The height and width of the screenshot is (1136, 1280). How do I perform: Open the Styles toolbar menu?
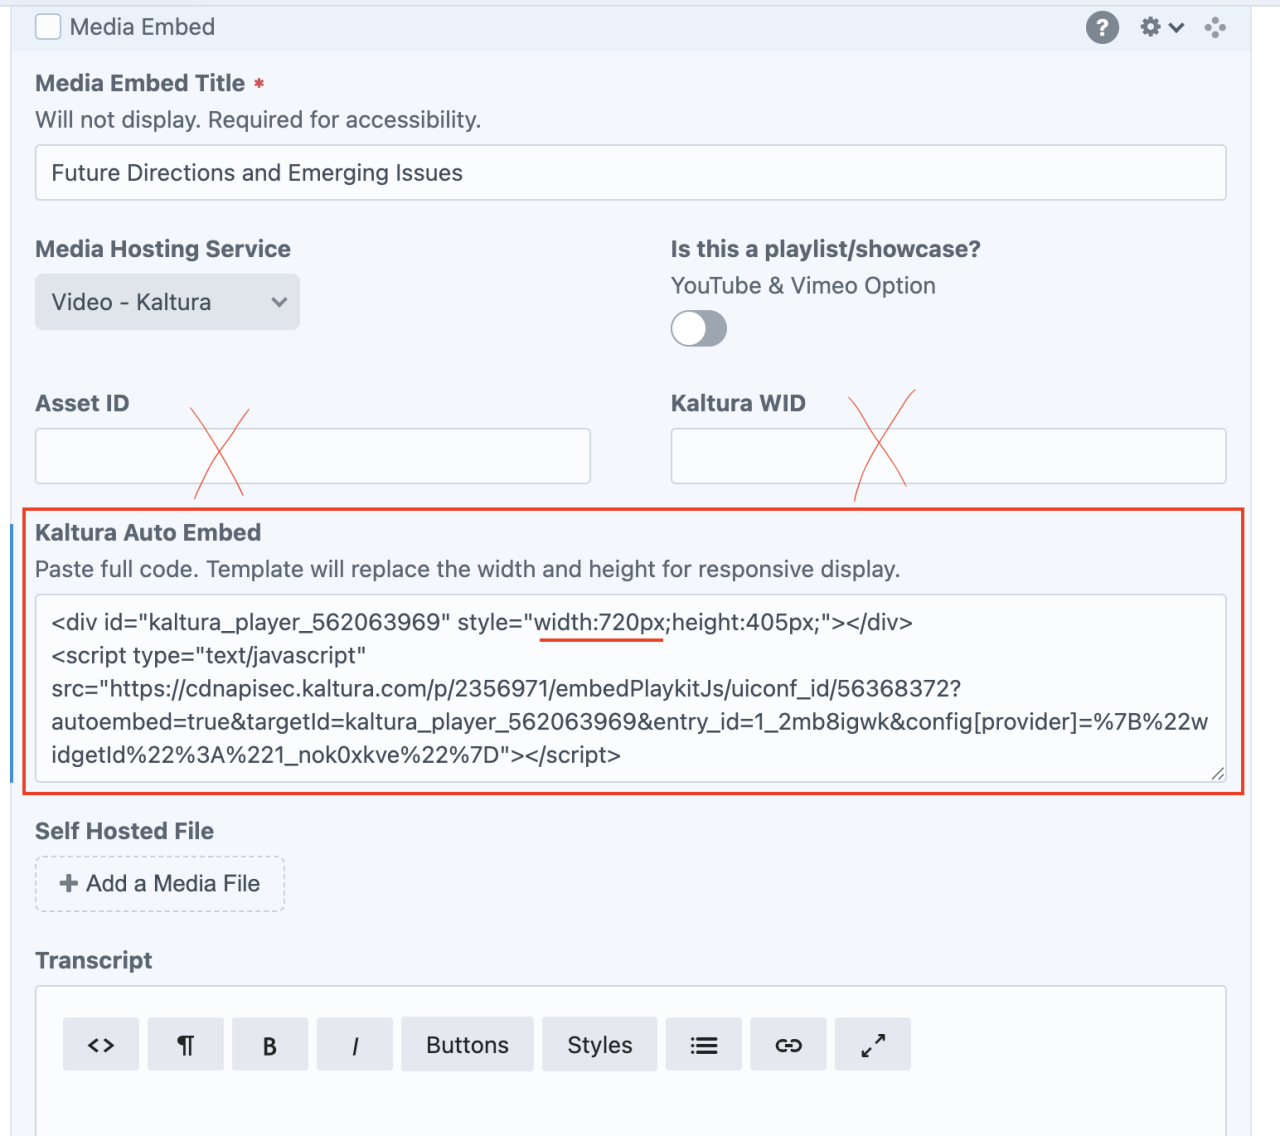coord(599,1045)
